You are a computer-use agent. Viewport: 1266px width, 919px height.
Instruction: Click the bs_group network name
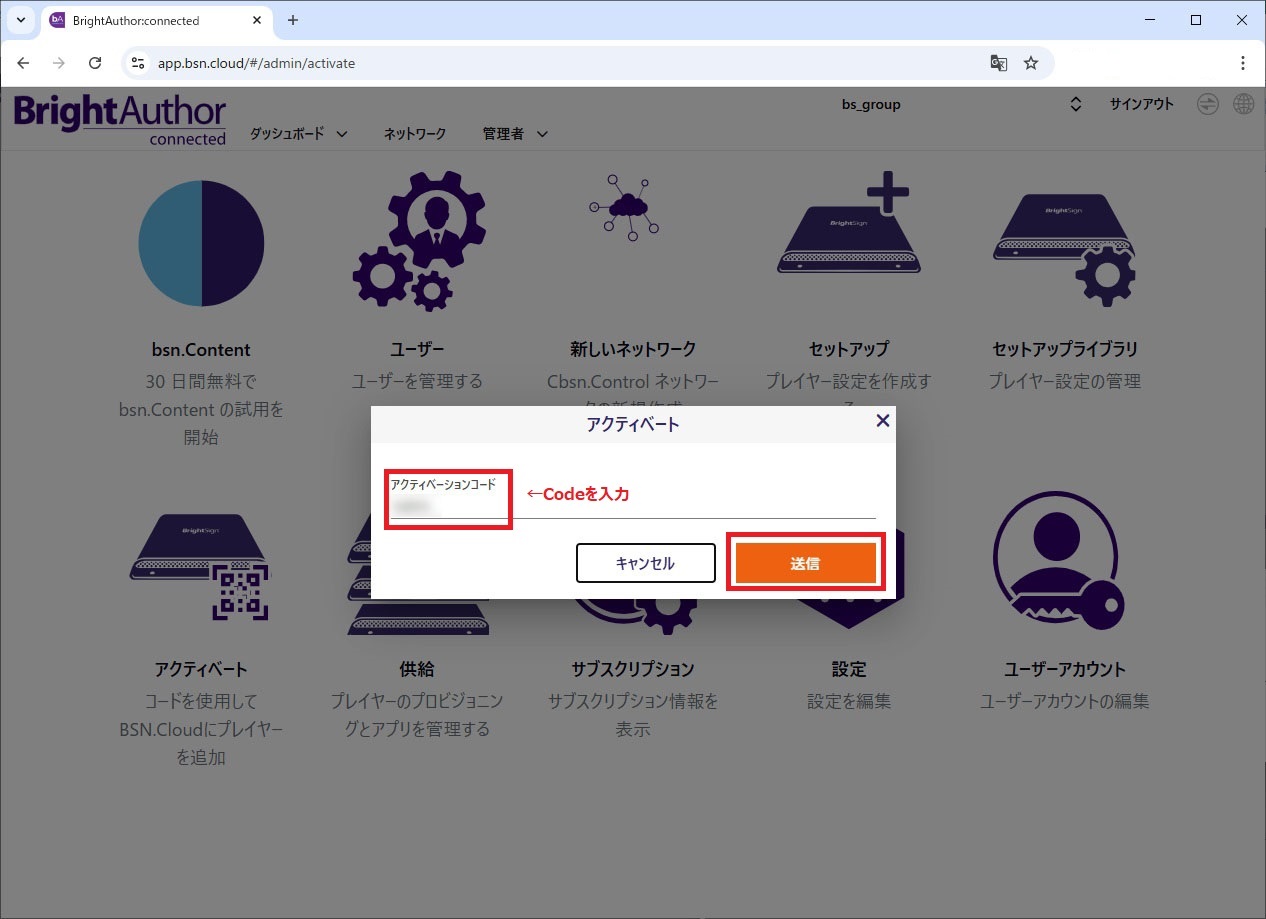click(871, 104)
